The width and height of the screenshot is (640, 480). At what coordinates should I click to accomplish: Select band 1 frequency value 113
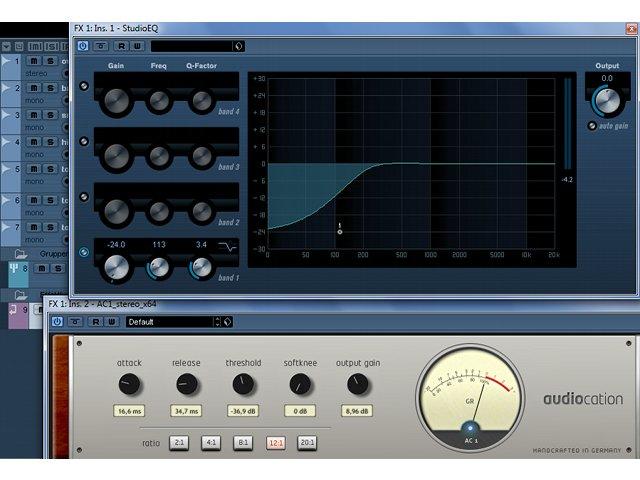[159, 245]
